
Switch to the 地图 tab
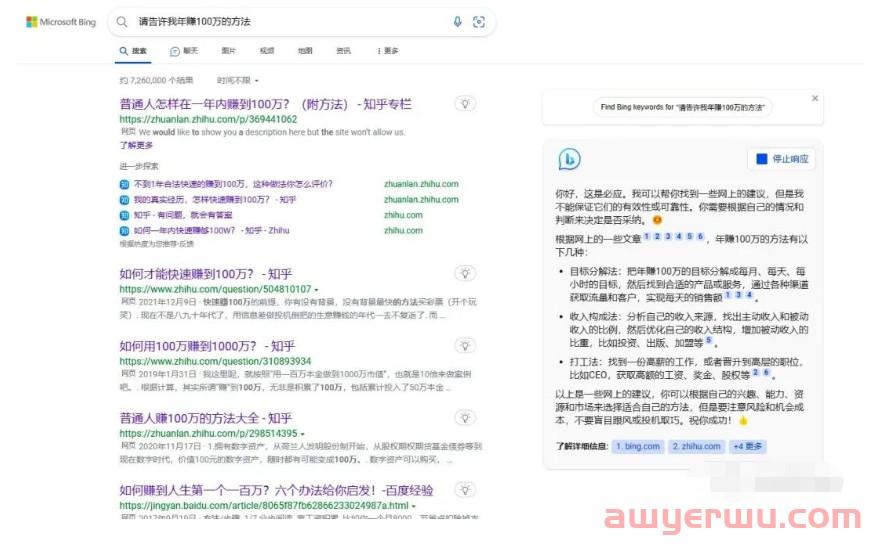pyautogui.click(x=305, y=51)
